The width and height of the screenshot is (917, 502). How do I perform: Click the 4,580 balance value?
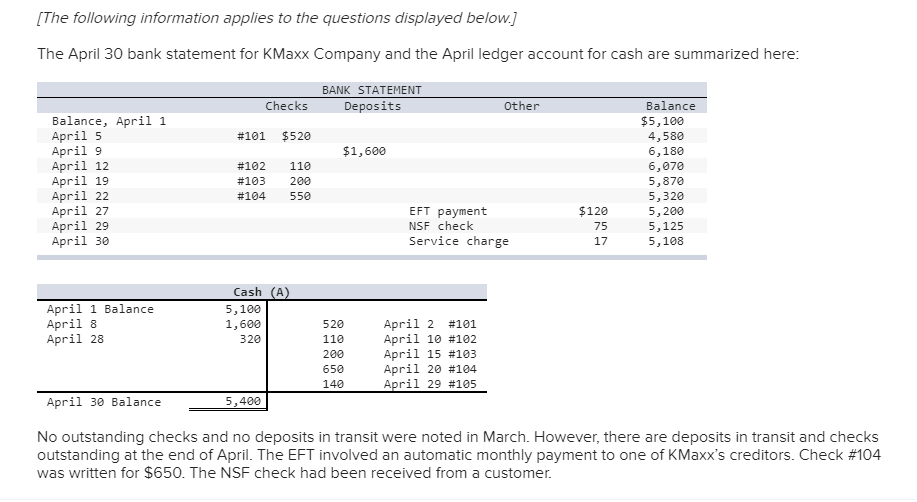click(x=666, y=136)
